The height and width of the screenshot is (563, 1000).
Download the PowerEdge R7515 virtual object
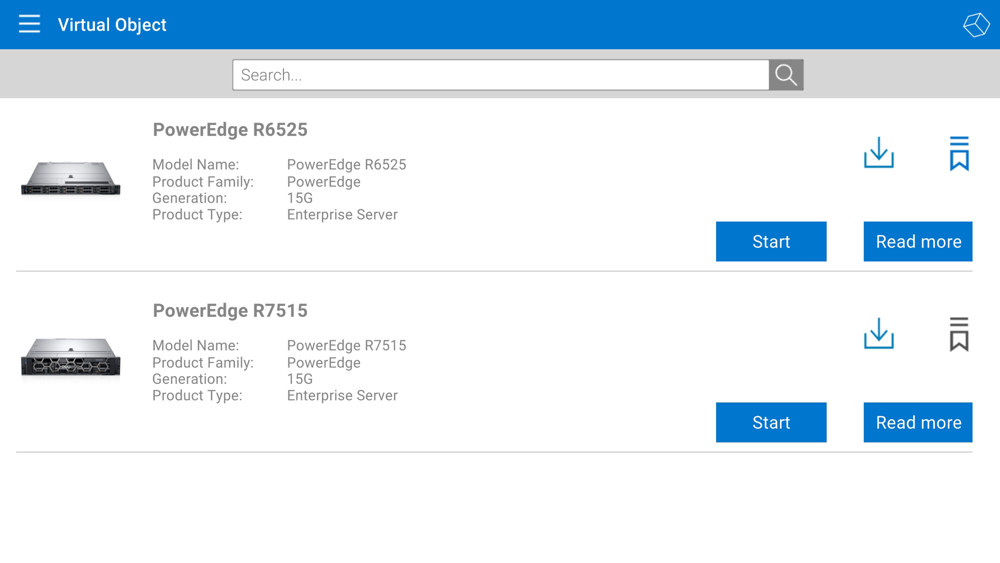click(x=879, y=335)
